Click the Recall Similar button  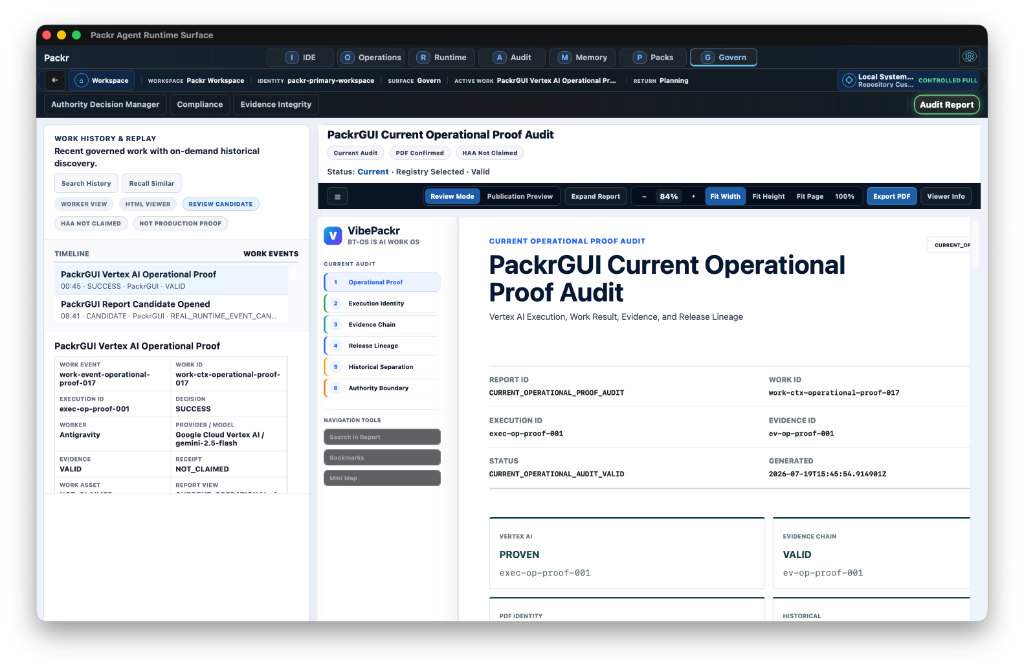[152, 184]
